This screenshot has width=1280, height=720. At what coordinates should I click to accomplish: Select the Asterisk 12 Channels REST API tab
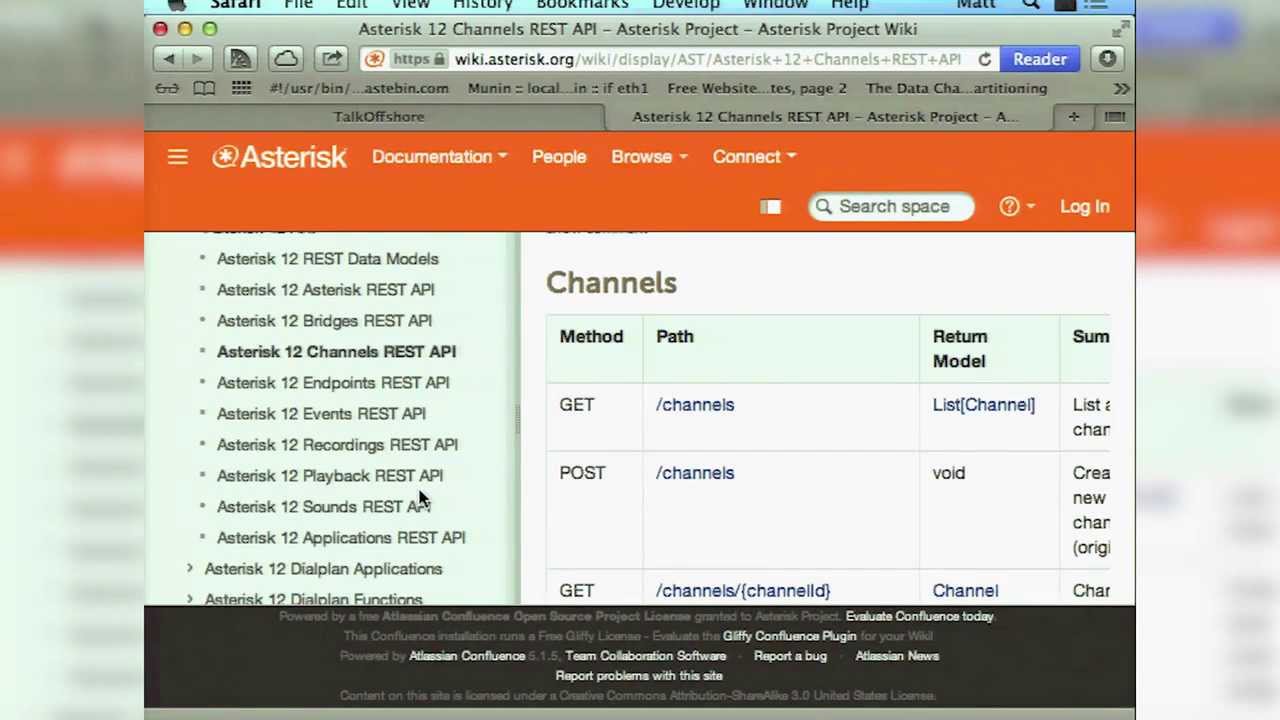(825, 117)
